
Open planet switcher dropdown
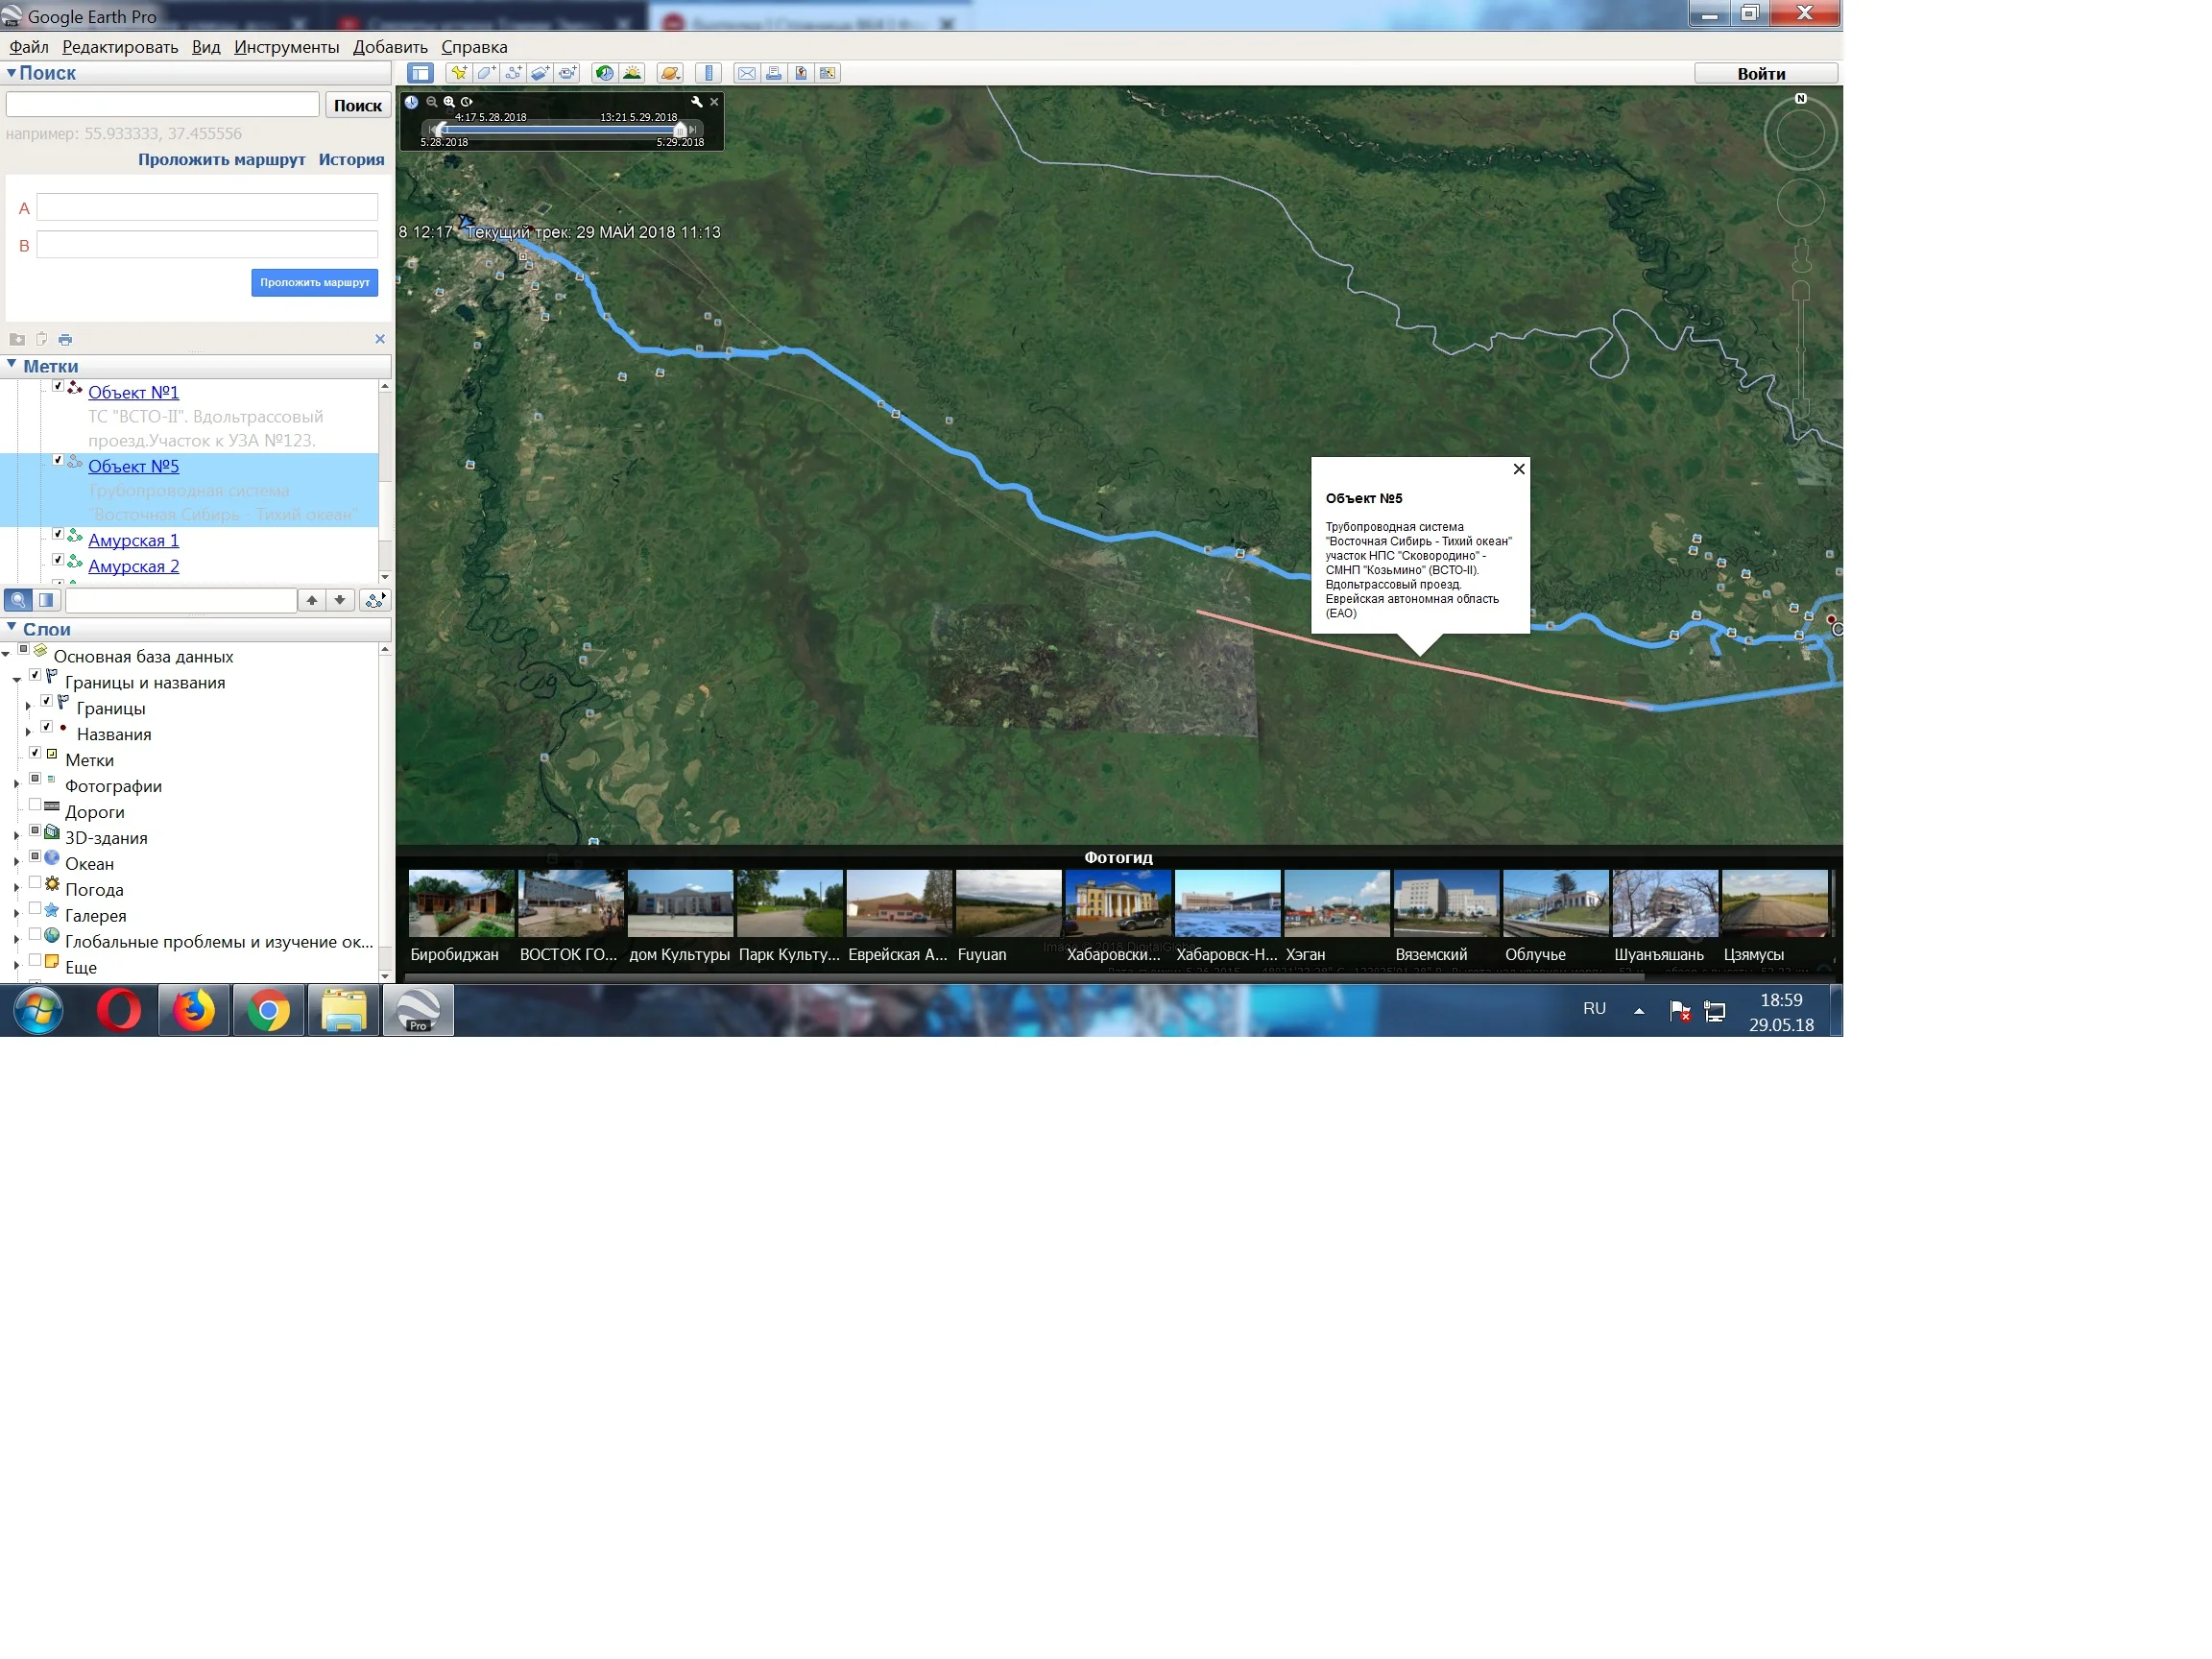[670, 73]
